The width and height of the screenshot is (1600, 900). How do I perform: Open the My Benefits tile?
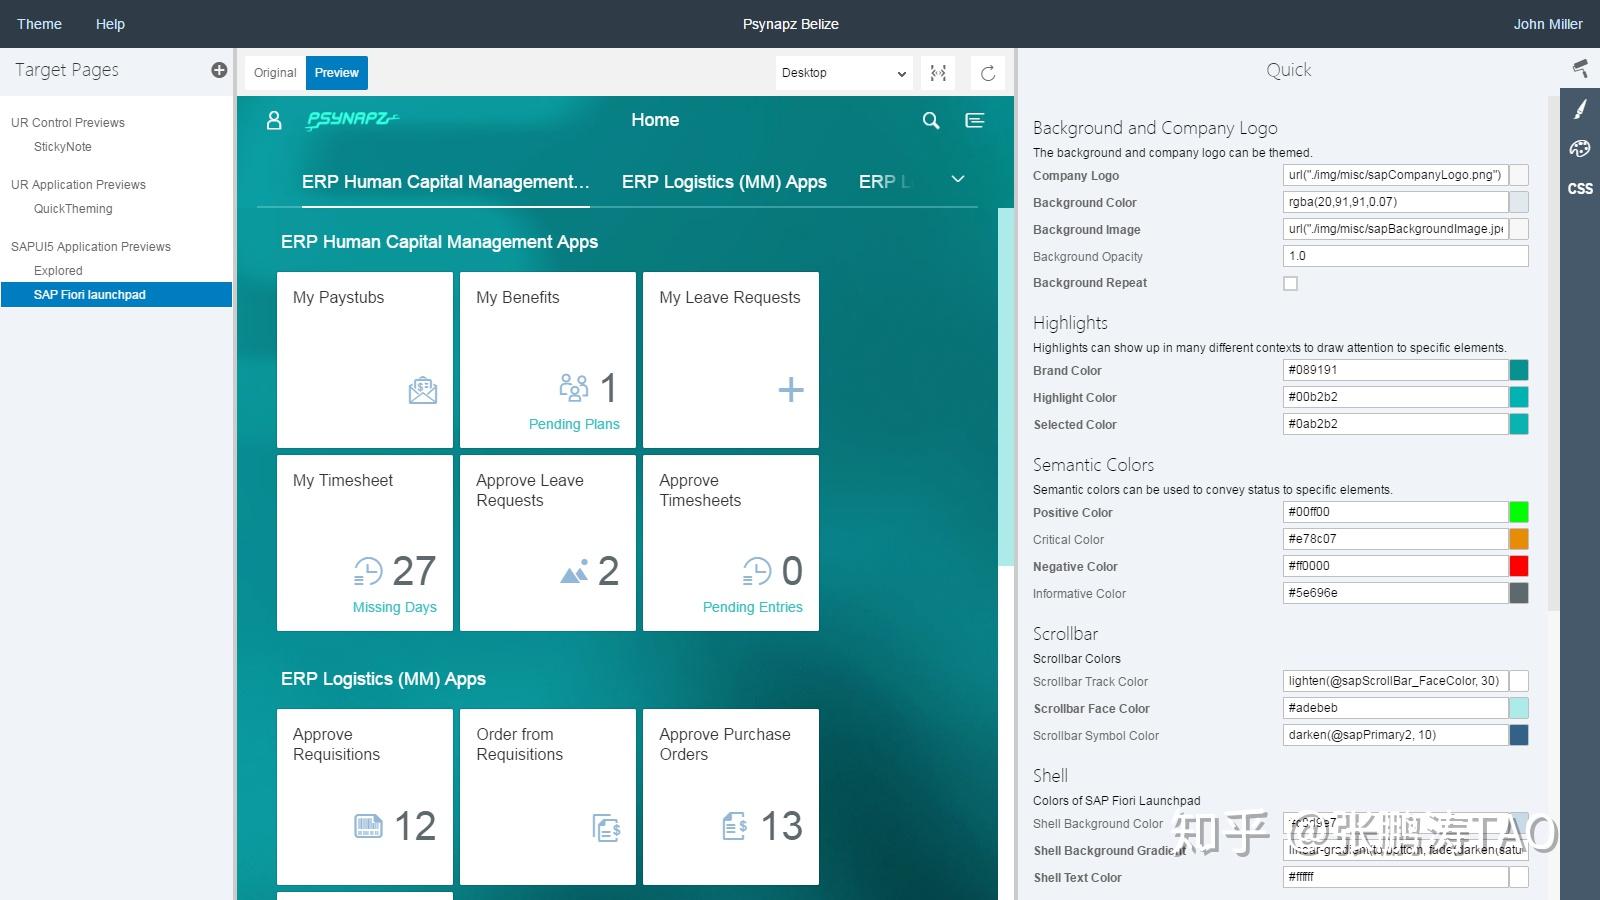click(548, 360)
